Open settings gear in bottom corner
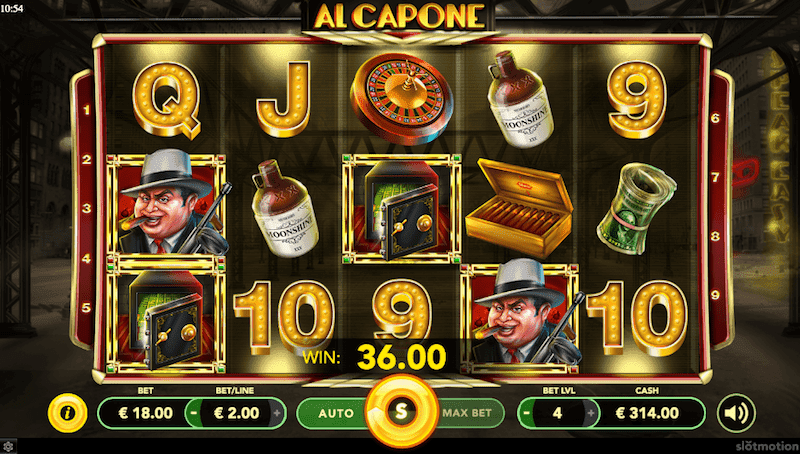The image size is (800, 454). pyautogui.click(x=8, y=447)
